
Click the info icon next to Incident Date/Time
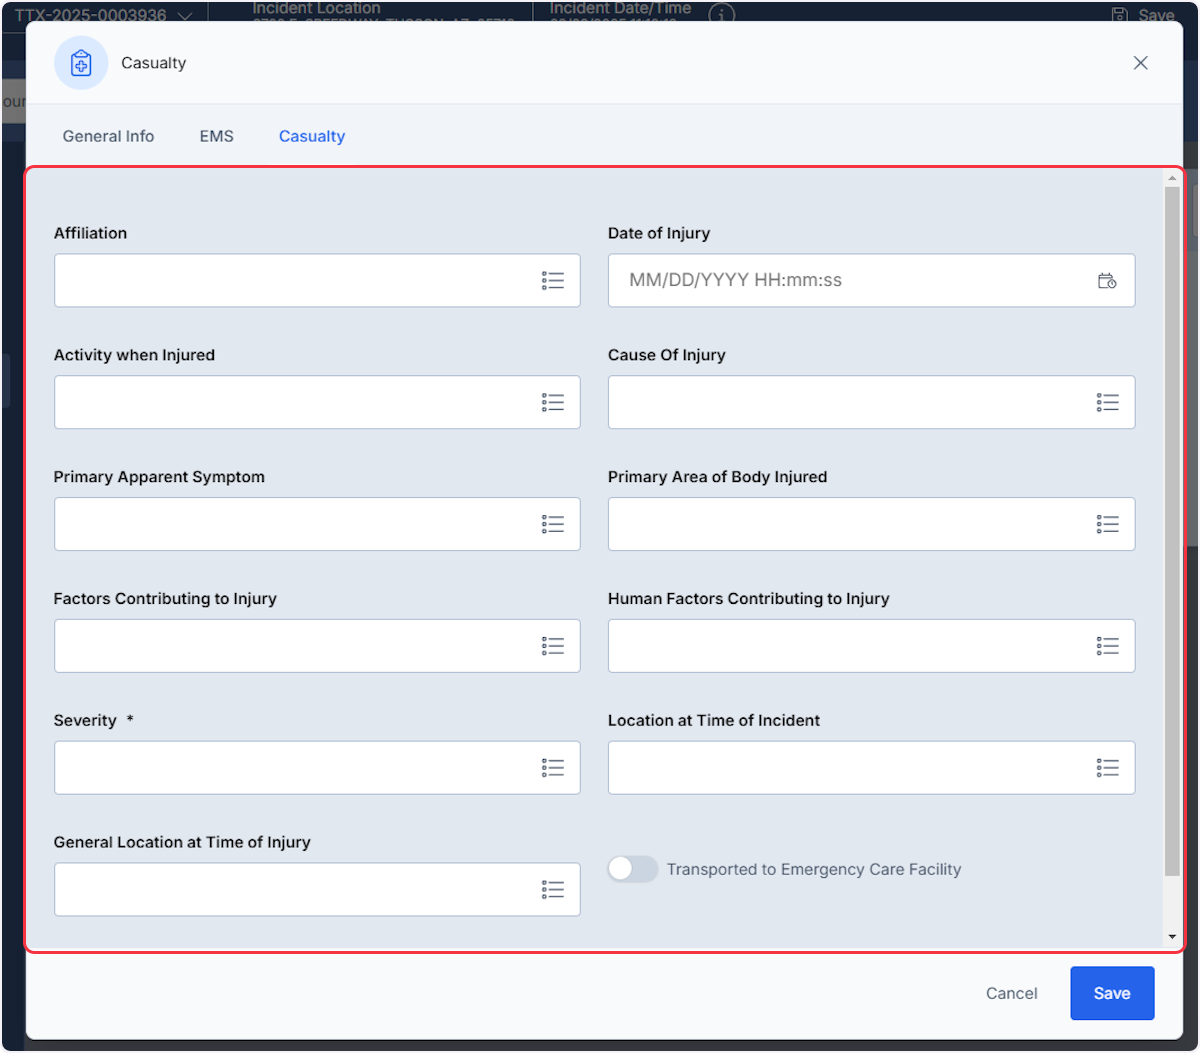[721, 13]
